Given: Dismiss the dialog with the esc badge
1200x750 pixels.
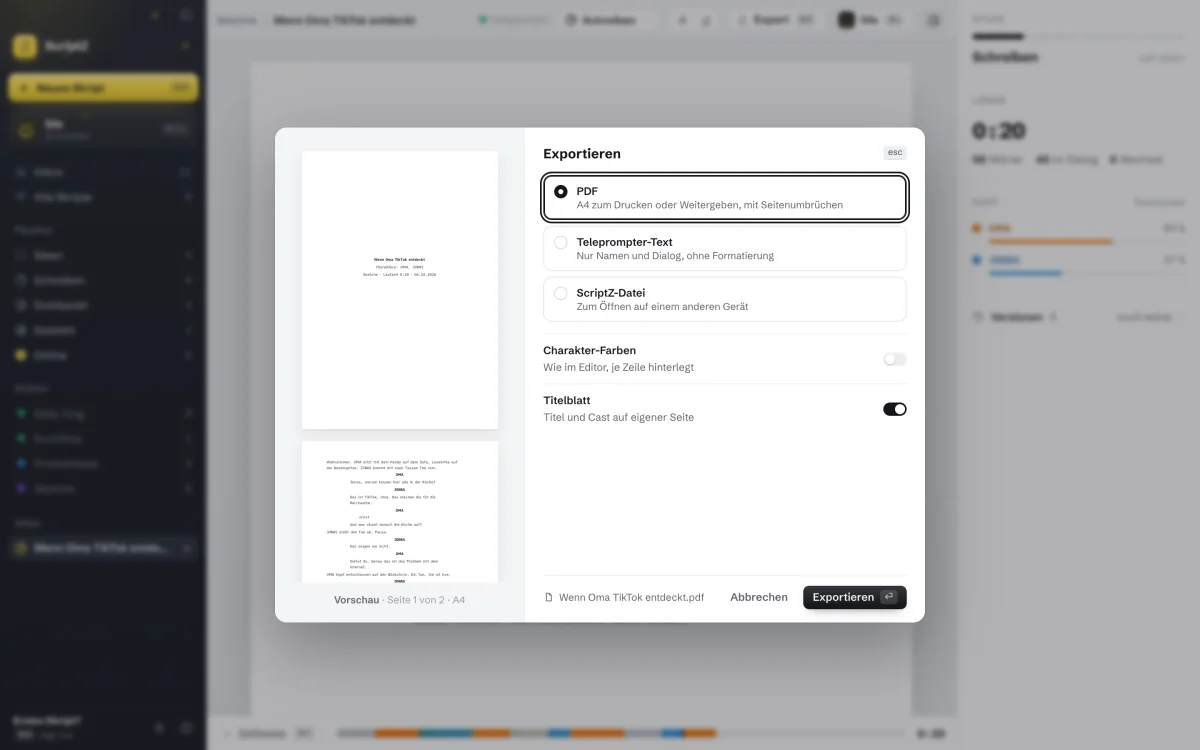Looking at the screenshot, I should click(894, 153).
